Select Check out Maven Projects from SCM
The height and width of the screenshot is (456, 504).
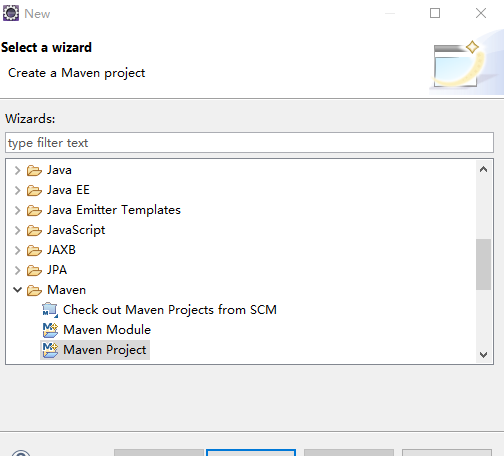tap(170, 310)
